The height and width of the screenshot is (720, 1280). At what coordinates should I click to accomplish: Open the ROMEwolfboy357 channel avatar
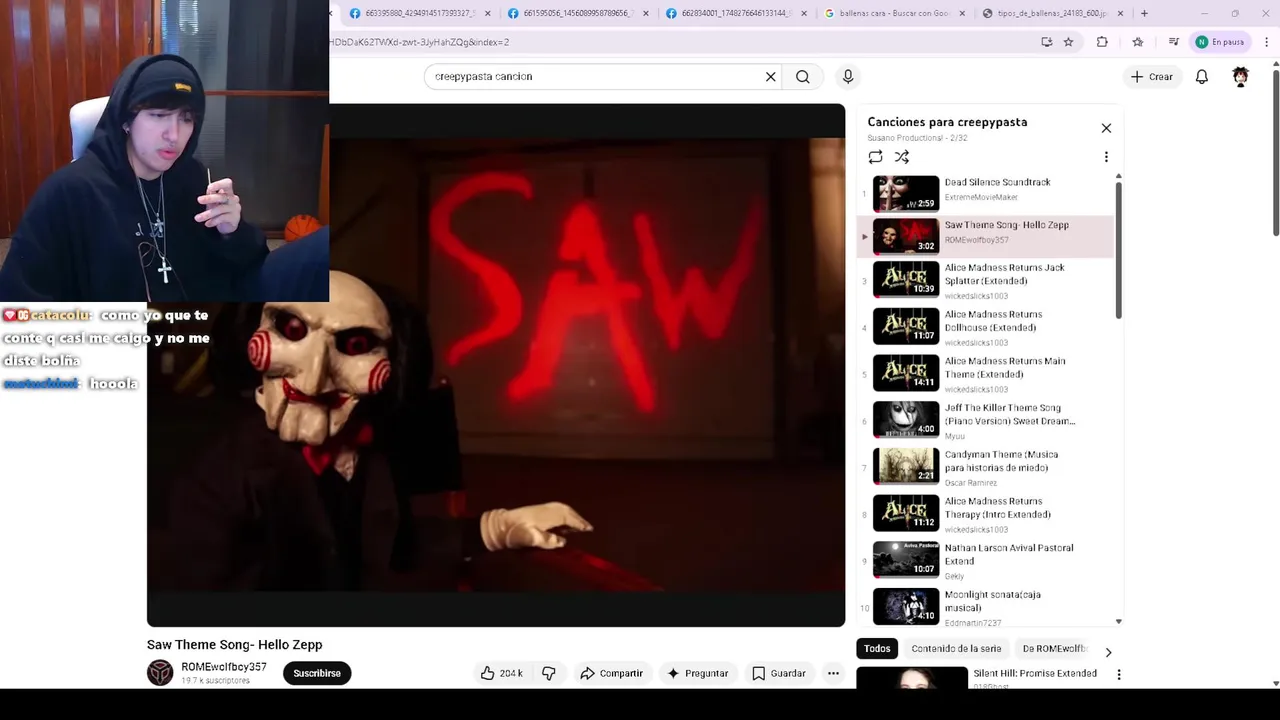click(160, 673)
